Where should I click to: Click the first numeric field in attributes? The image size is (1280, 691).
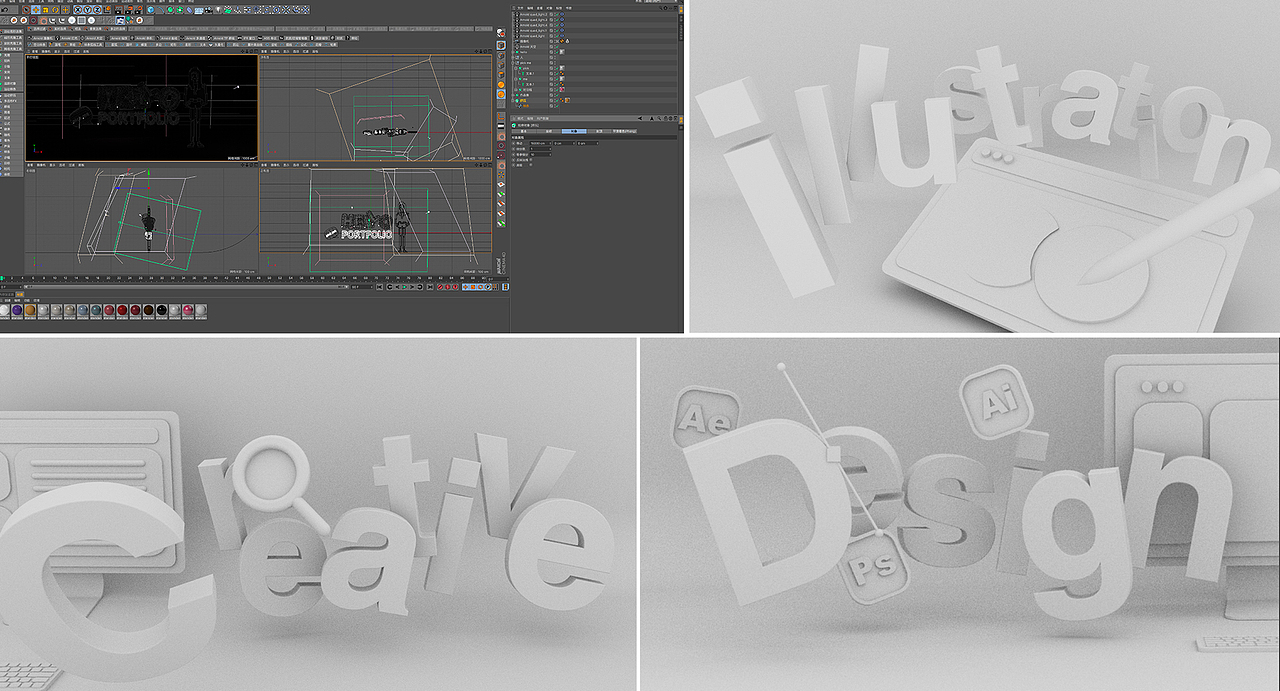coord(541,143)
